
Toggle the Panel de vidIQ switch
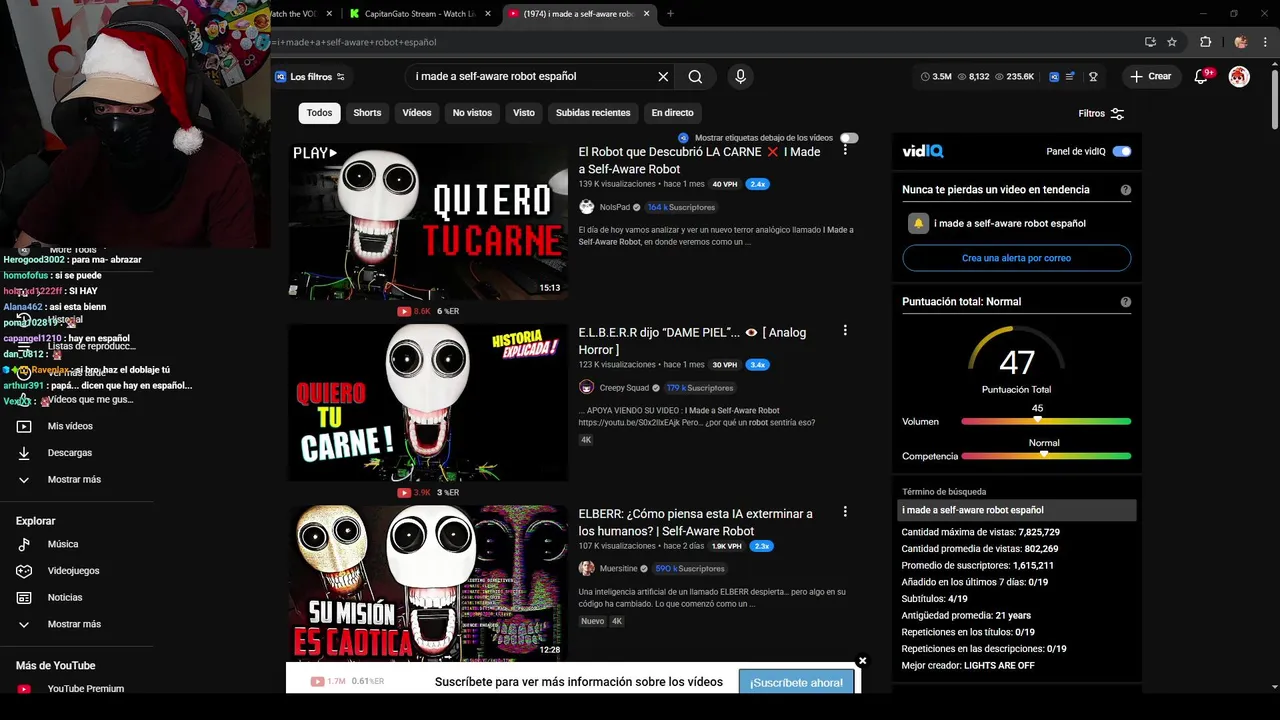click(1122, 152)
